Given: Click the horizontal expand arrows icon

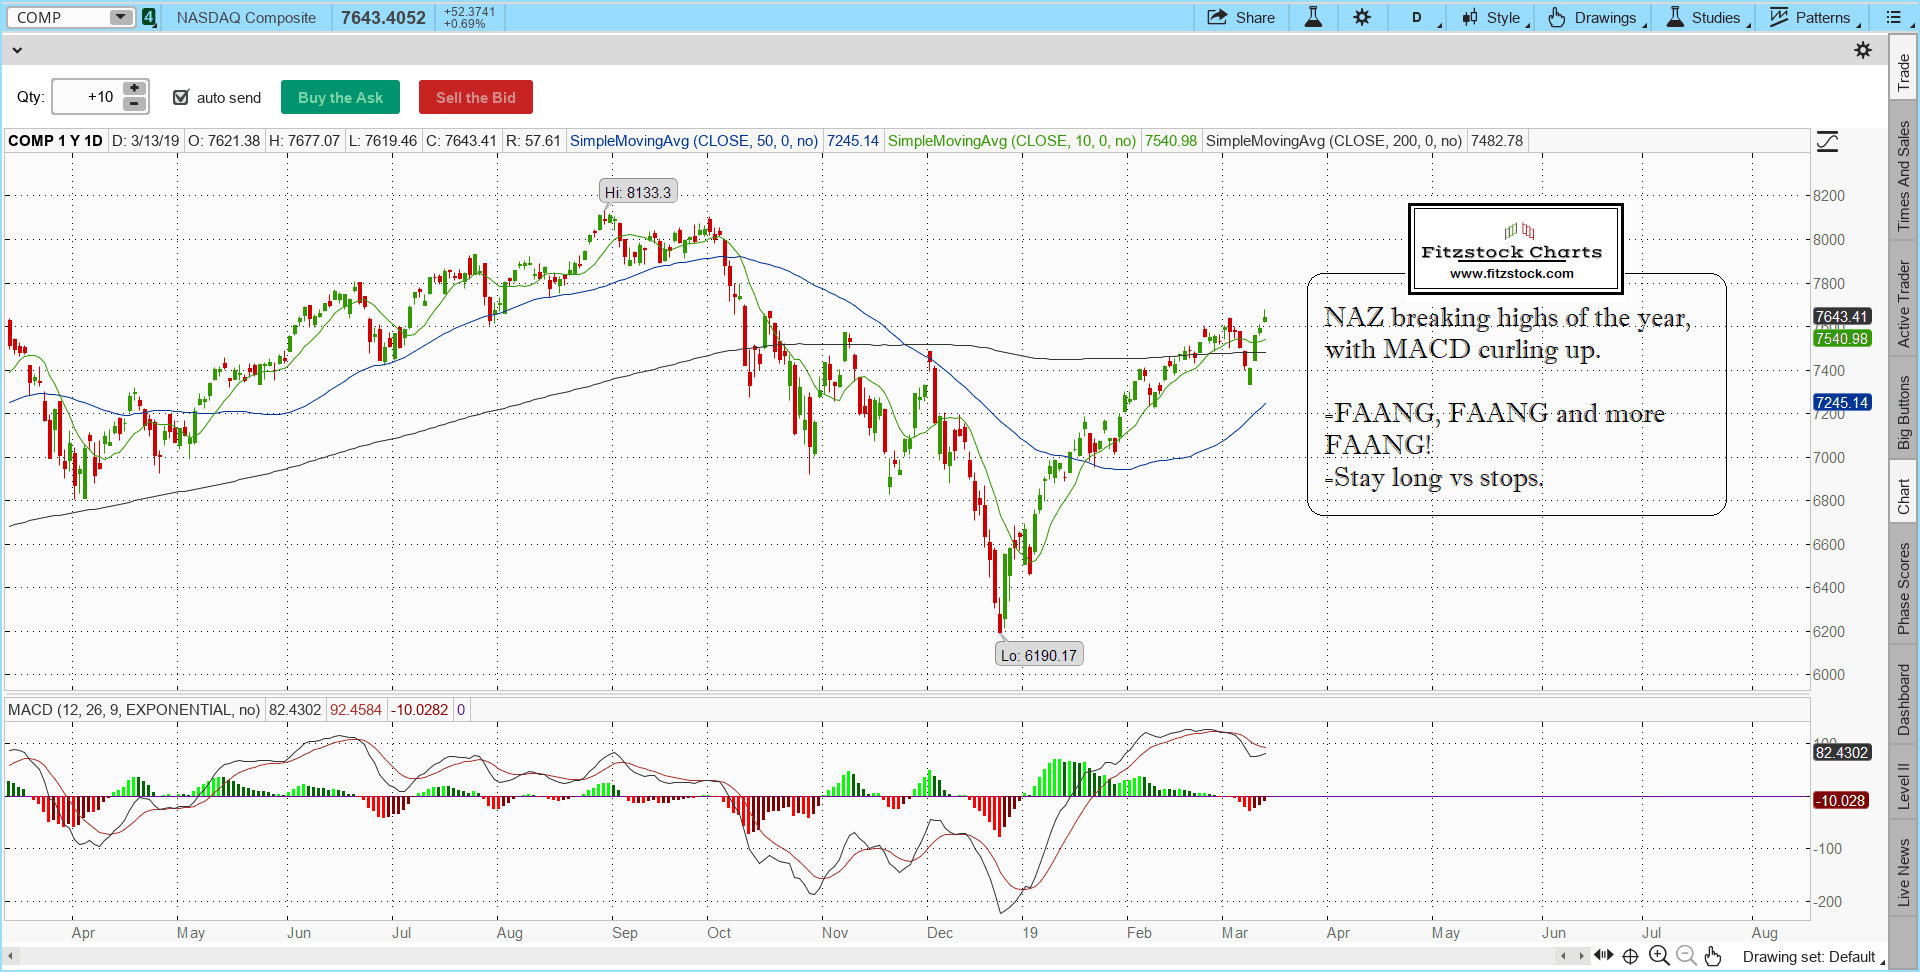Looking at the screenshot, I should click(x=1603, y=956).
